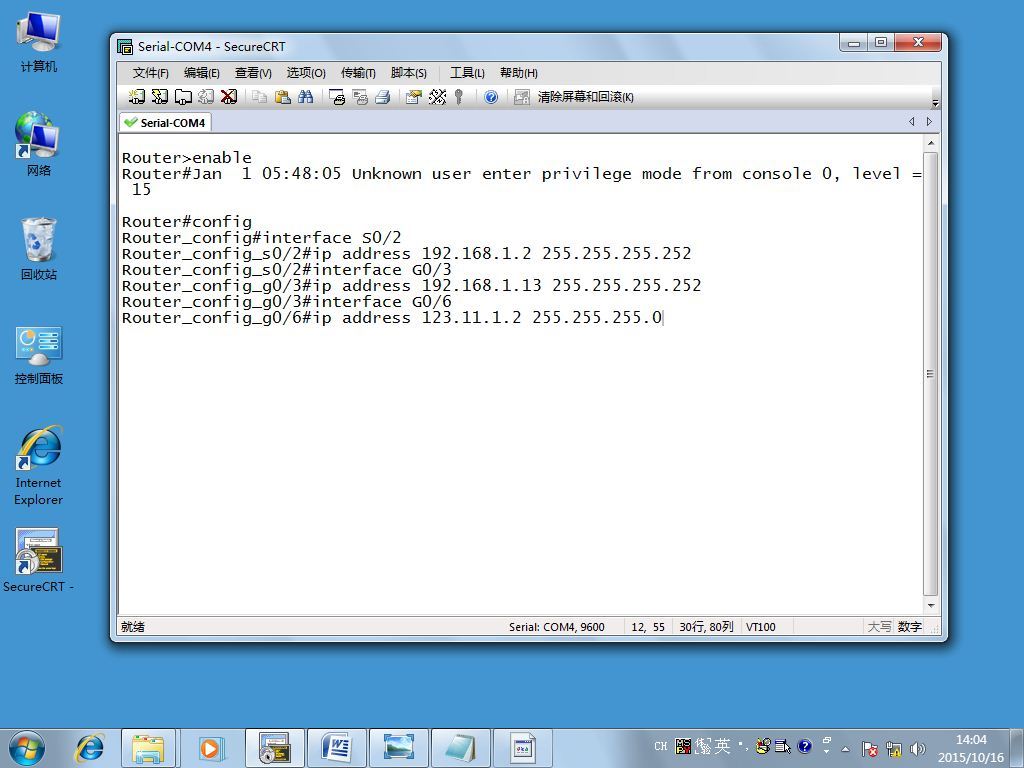This screenshot has width=1024, height=768.
Task: Open the volume speaker tray icon
Action: click(x=918, y=749)
